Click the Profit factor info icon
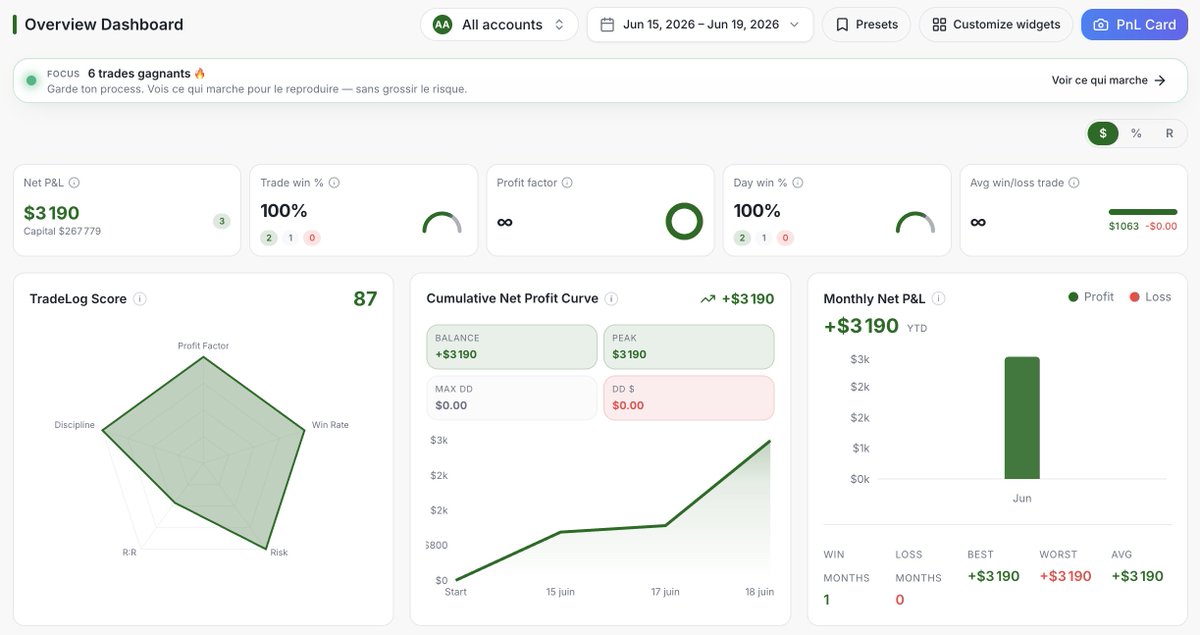The width and height of the screenshot is (1200, 635). [567, 183]
